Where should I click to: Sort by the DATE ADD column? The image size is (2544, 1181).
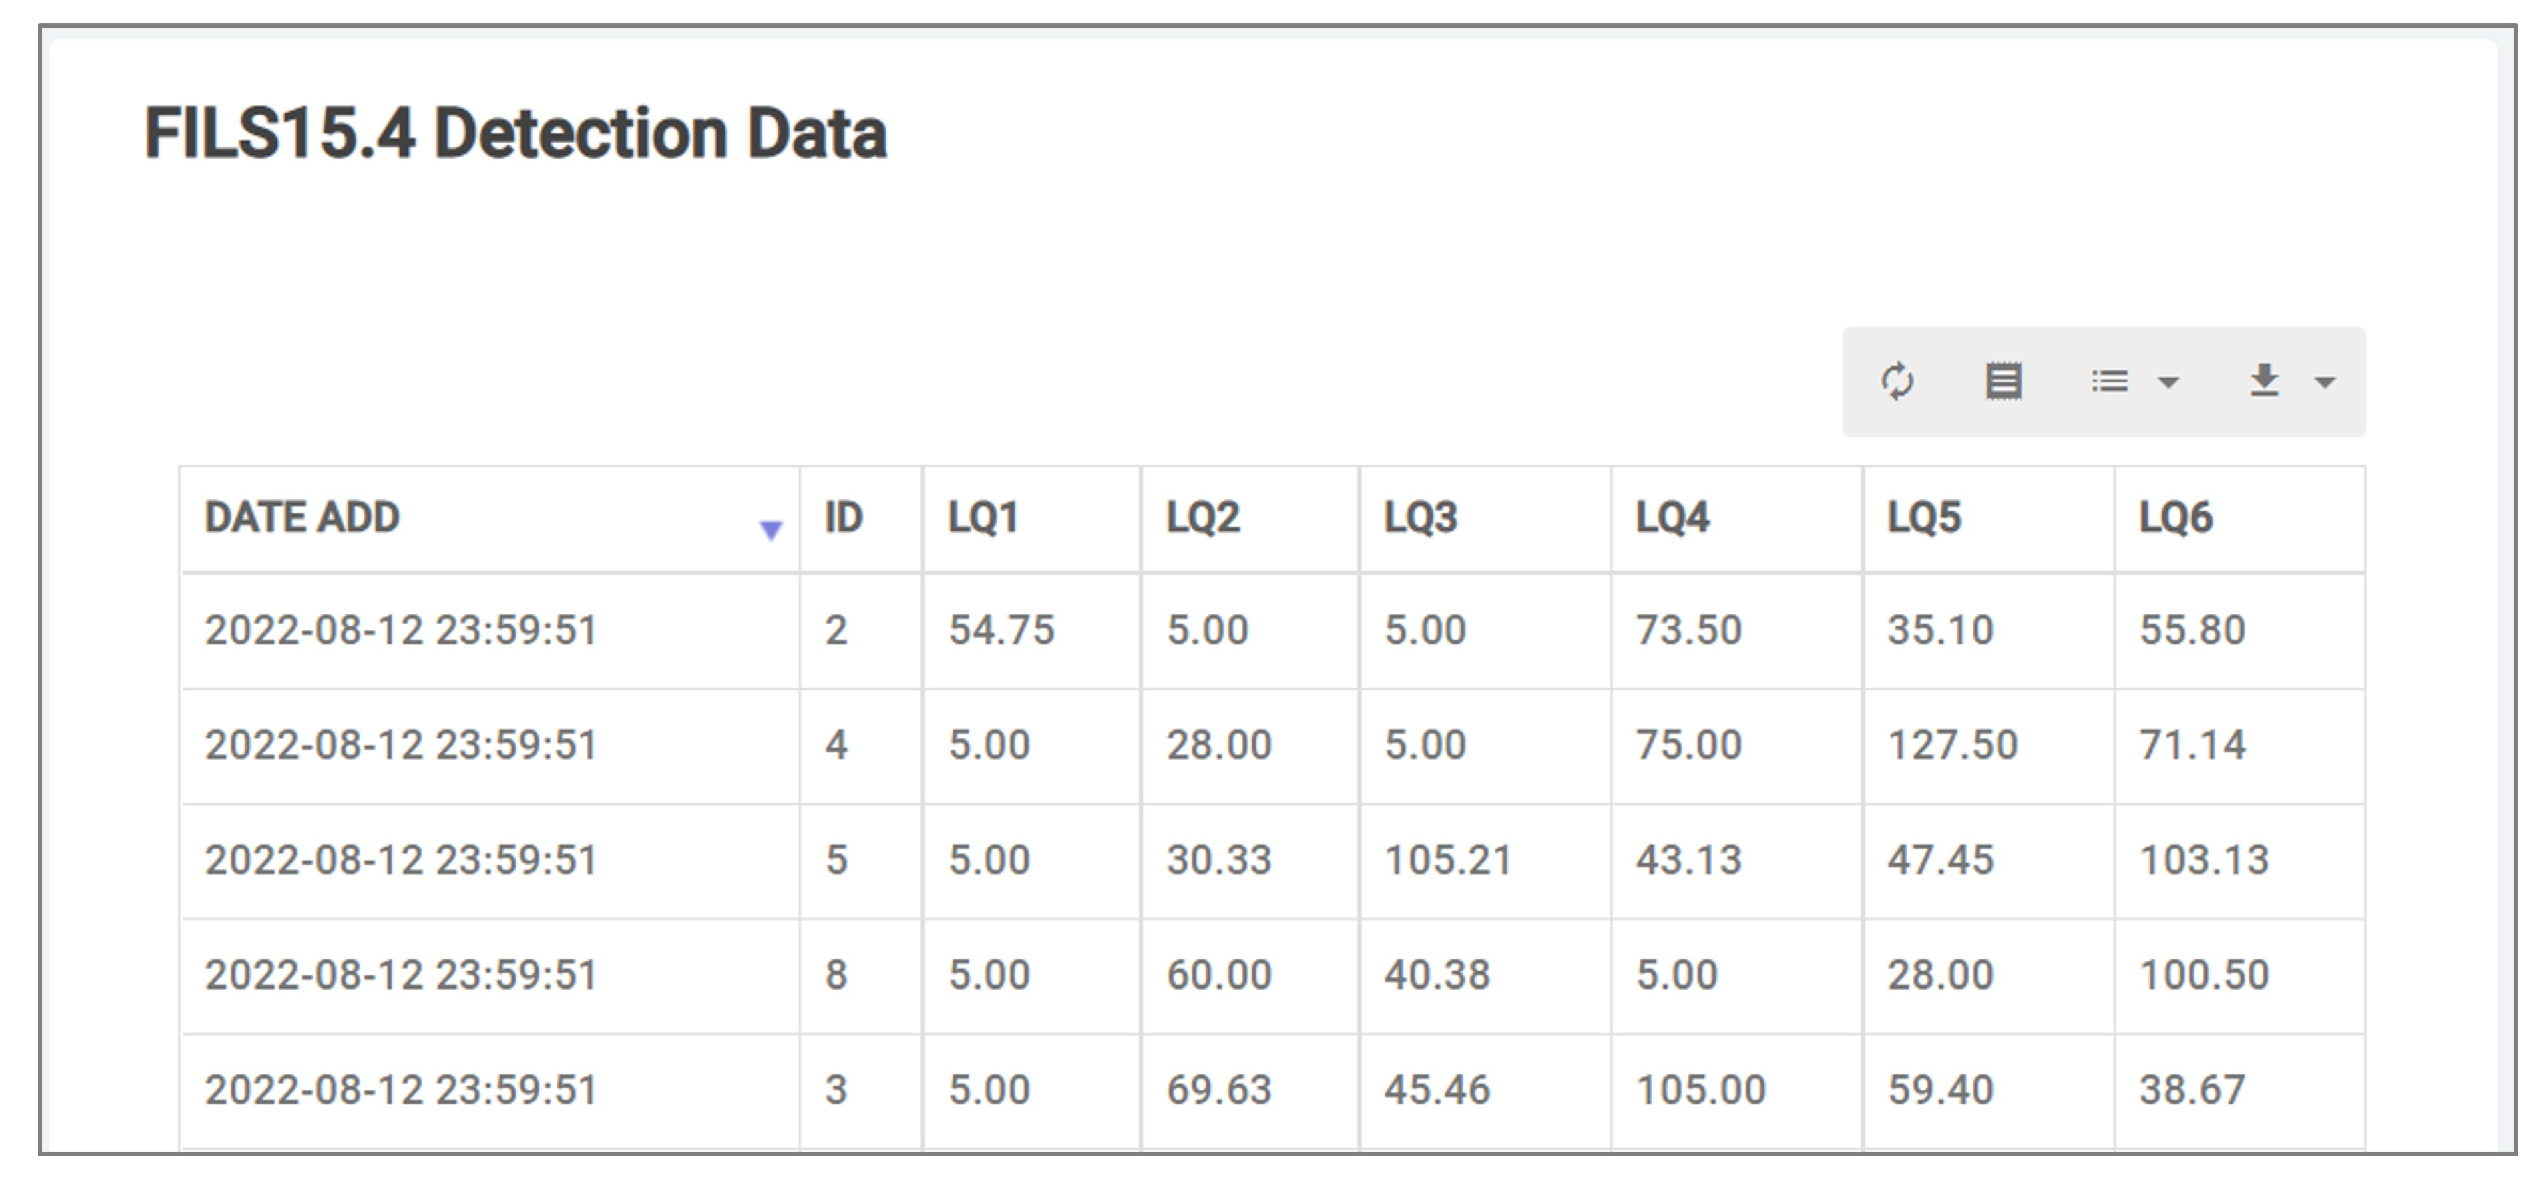coord(302,518)
